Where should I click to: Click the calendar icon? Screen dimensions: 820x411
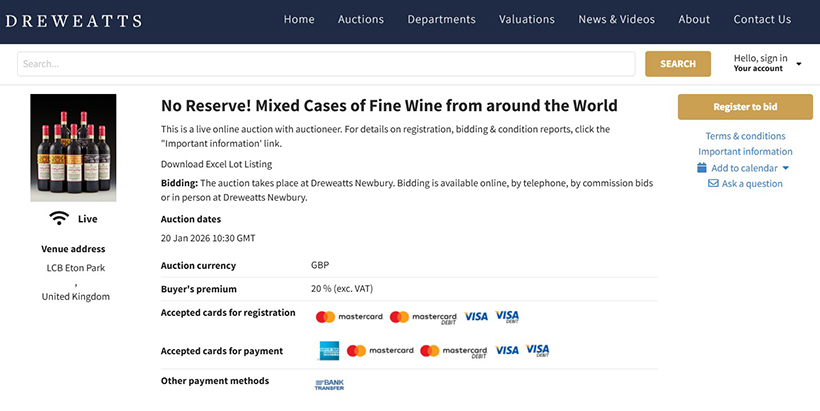pyautogui.click(x=702, y=168)
